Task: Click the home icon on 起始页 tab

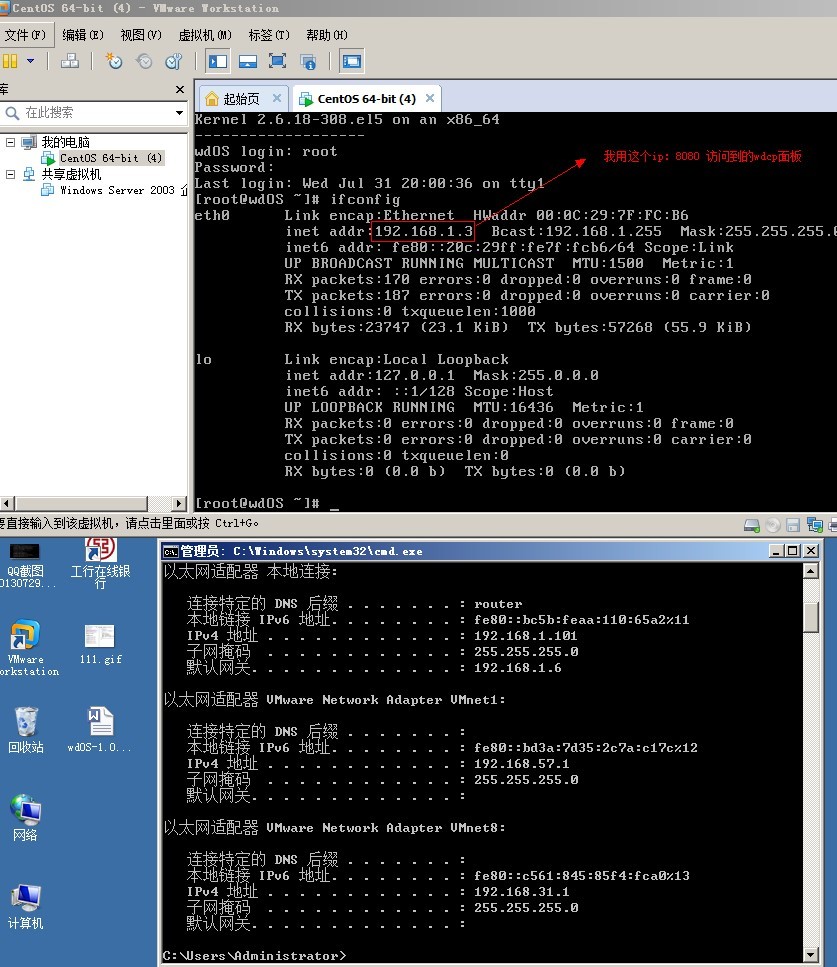Action: coord(212,99)
